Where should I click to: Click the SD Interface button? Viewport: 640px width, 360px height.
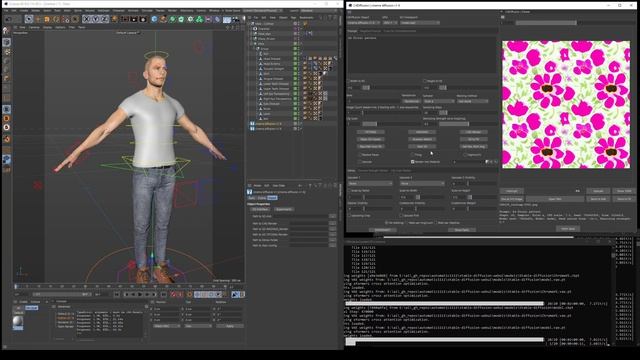point(260,209)
